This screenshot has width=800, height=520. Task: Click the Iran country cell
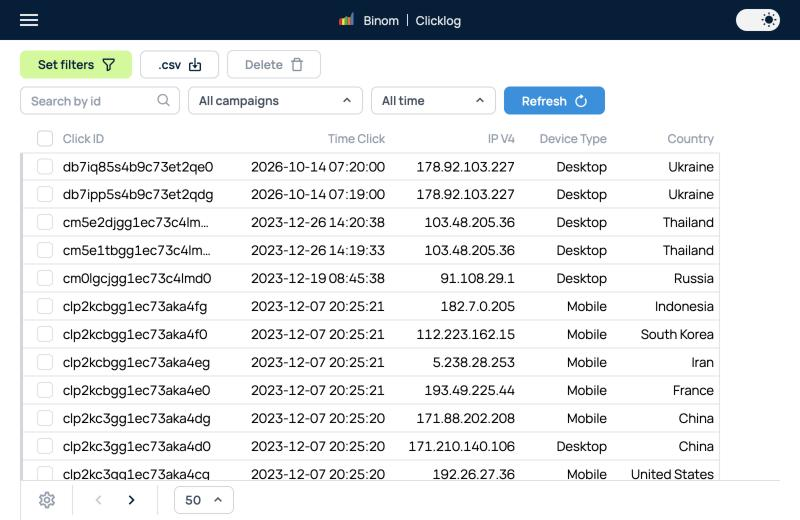click(702, 362)
